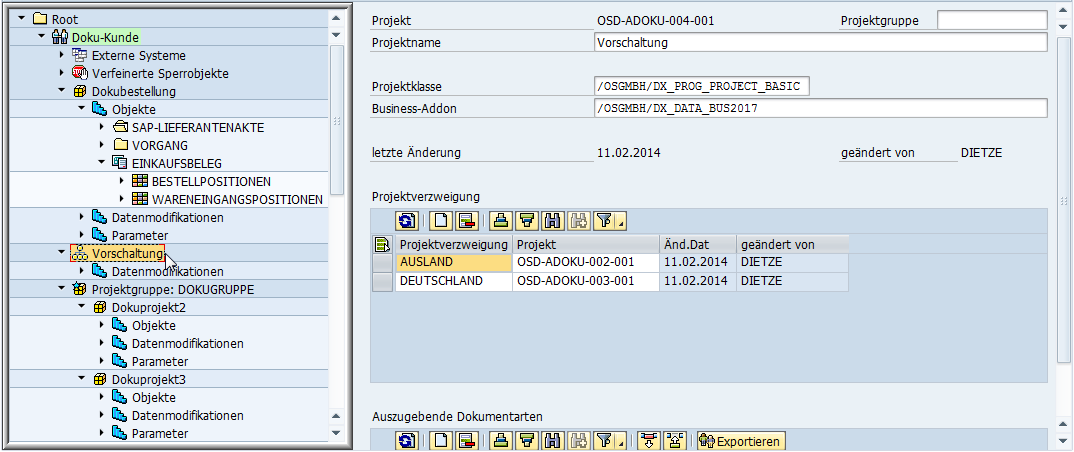
Task: Sort ascending in Projektverzweigung toolbar
Action: [x=501, y=221]
